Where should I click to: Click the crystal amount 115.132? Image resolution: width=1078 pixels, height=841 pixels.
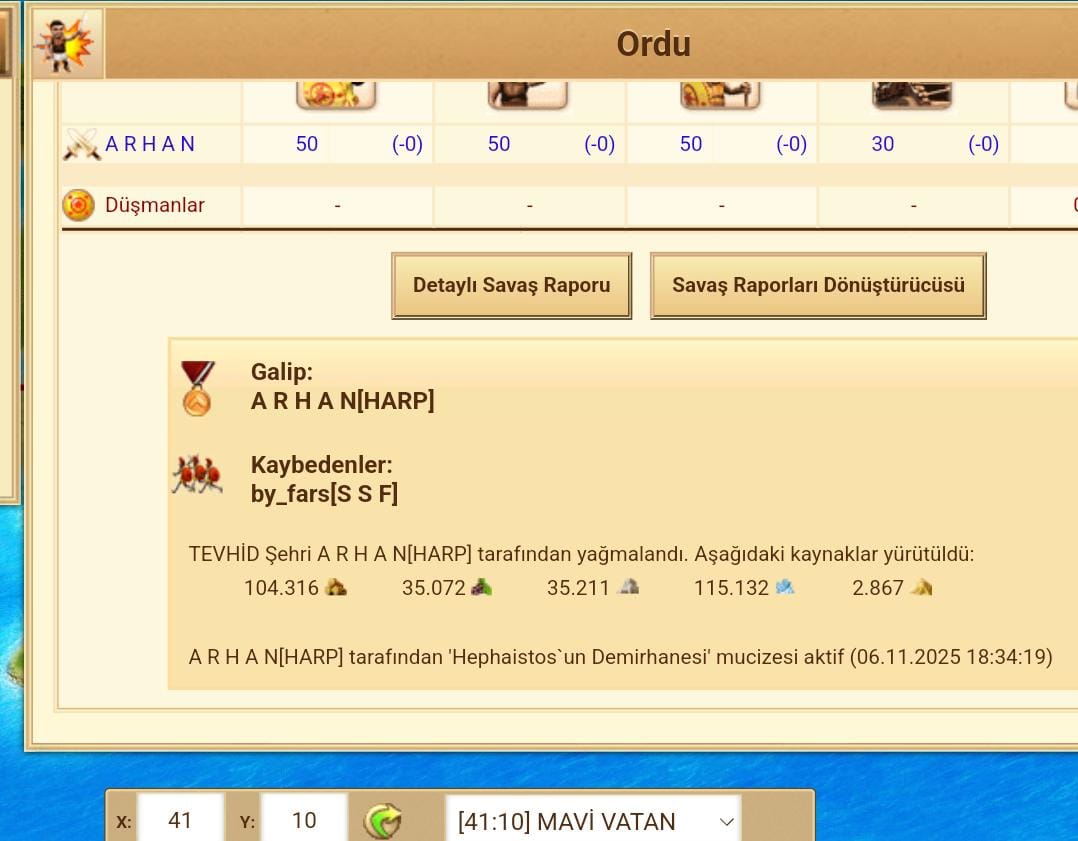pos(731,588)
